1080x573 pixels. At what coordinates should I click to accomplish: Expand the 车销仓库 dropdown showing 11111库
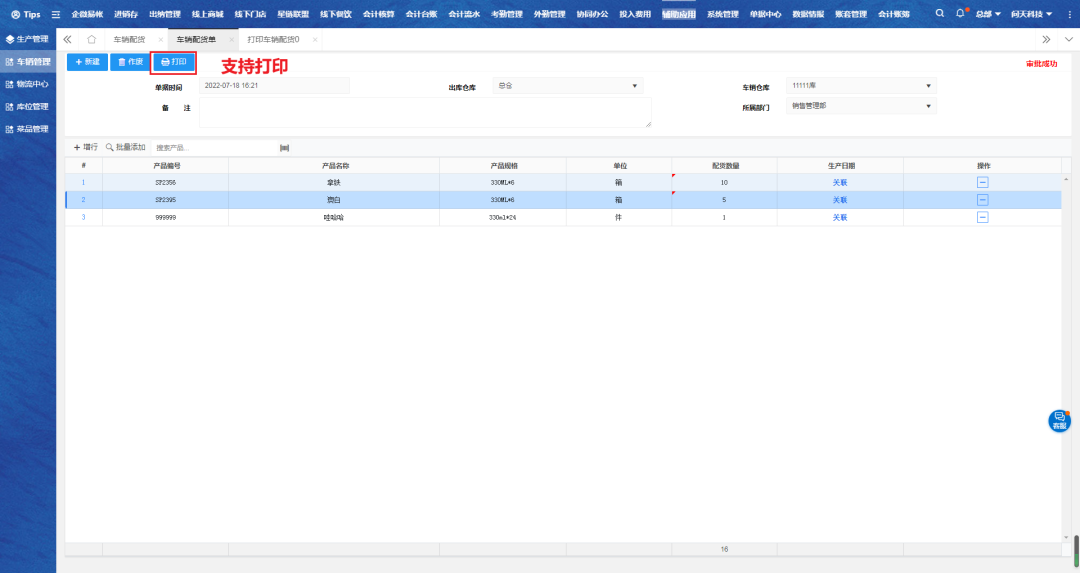(x=928, y=86)
